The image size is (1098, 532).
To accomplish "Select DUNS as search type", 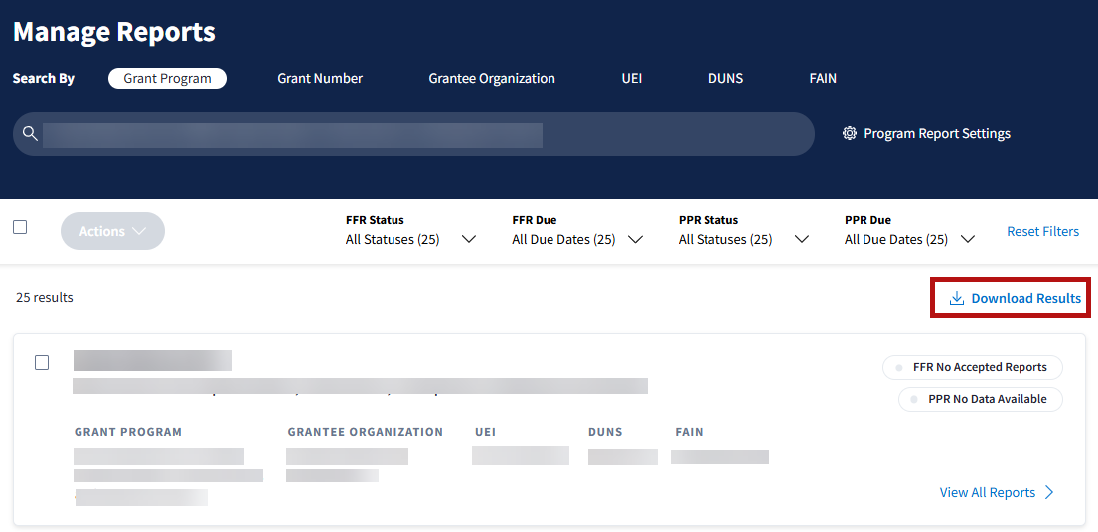I will point(725,78).
